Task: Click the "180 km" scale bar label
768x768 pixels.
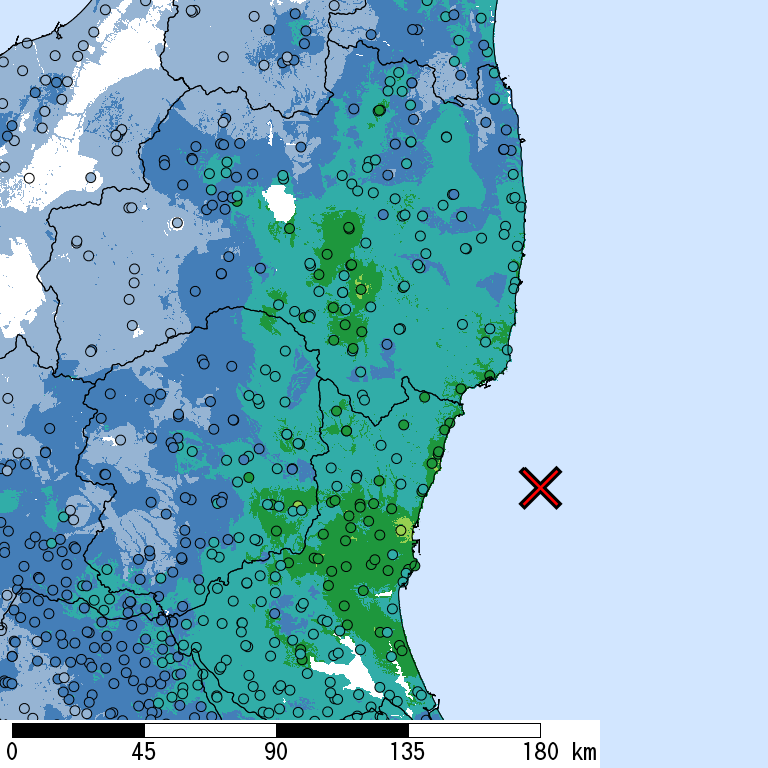Action: pyautogui.click(x=560, y=752)
